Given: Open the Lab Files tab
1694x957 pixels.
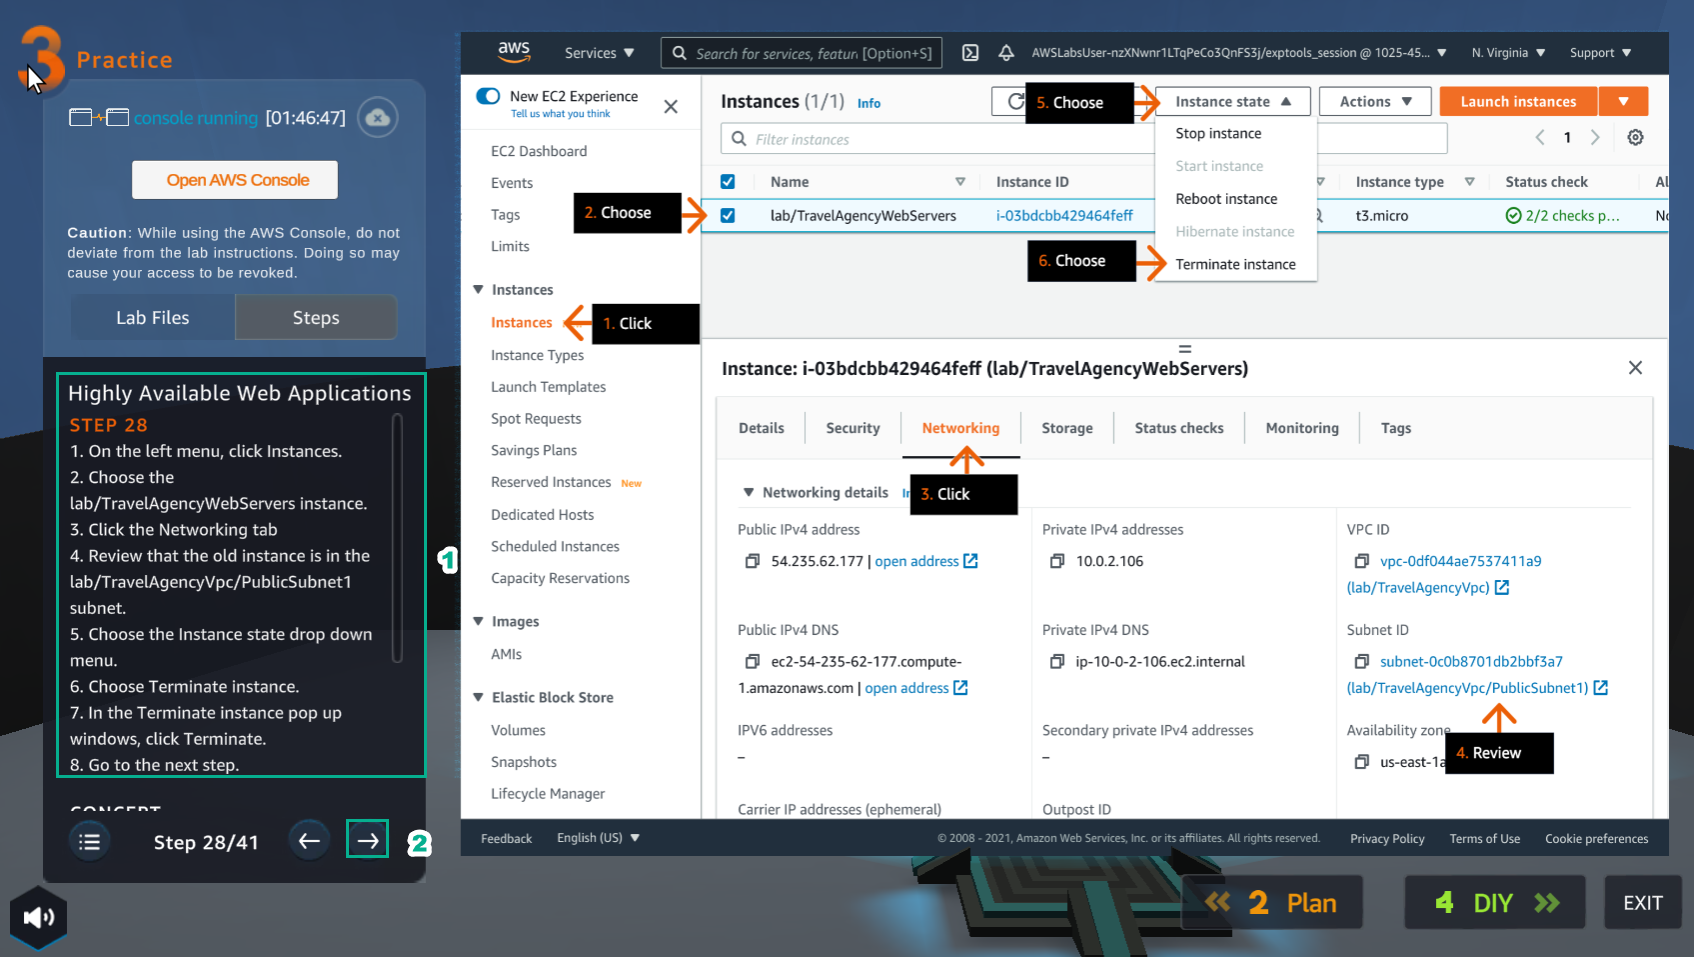Looking at the screenshot, I should pyautogui.click(x=152, y=318).
